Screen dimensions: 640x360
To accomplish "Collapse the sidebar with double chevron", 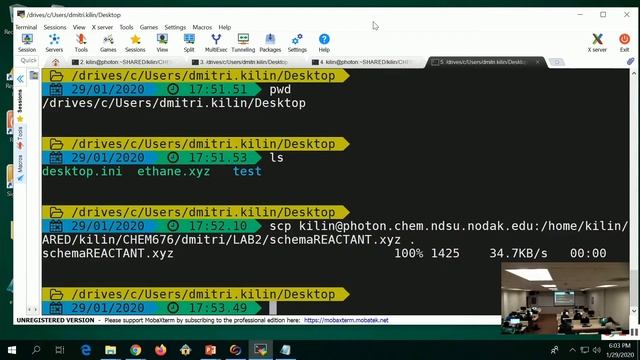I will pos(20,79).
